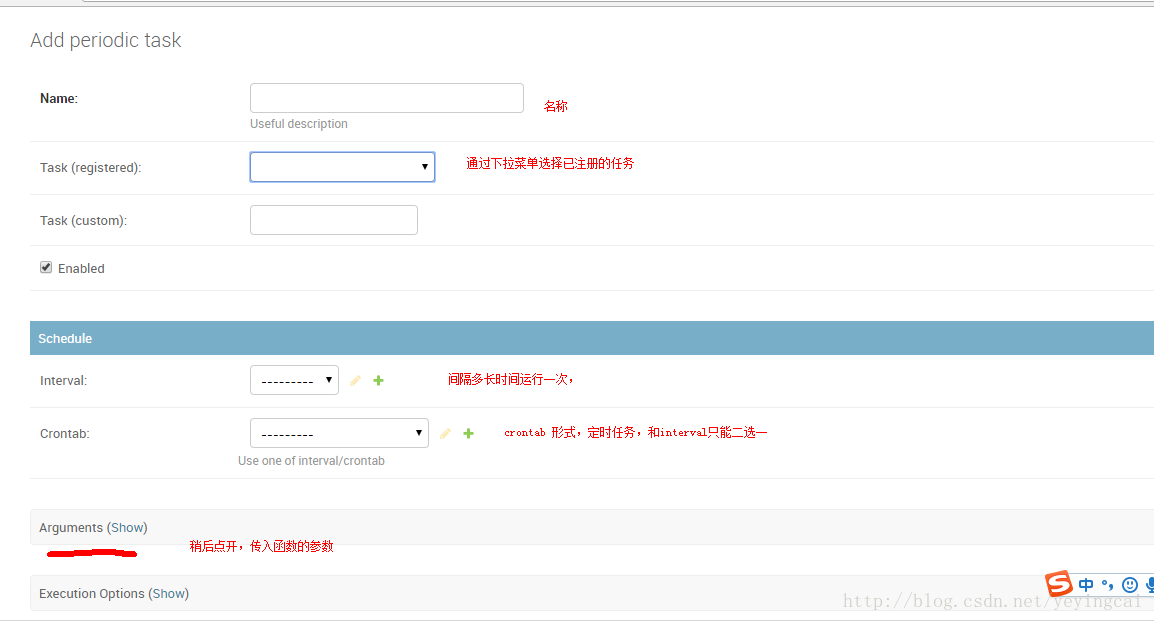Toggle Chinese input mode 中 icon
This screenshot has width=1154, height=621.
1086,585
